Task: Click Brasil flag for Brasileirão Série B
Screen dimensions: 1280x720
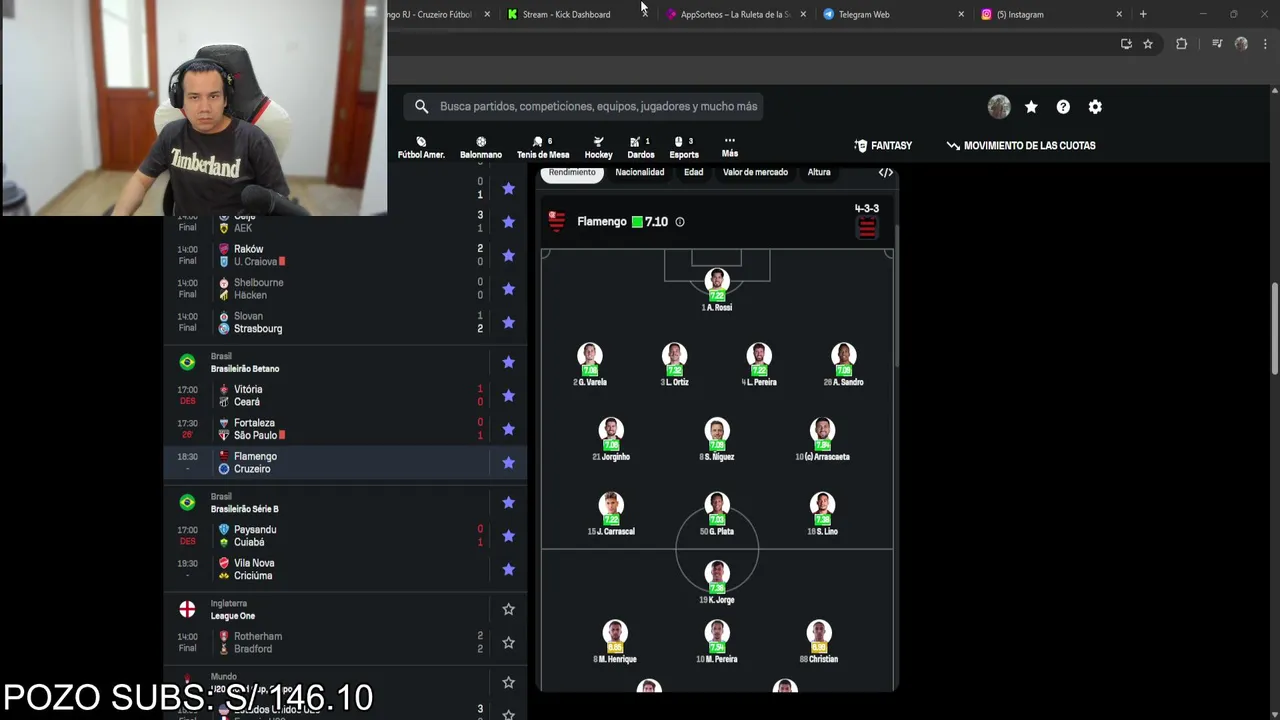Action: pos(187,502)
